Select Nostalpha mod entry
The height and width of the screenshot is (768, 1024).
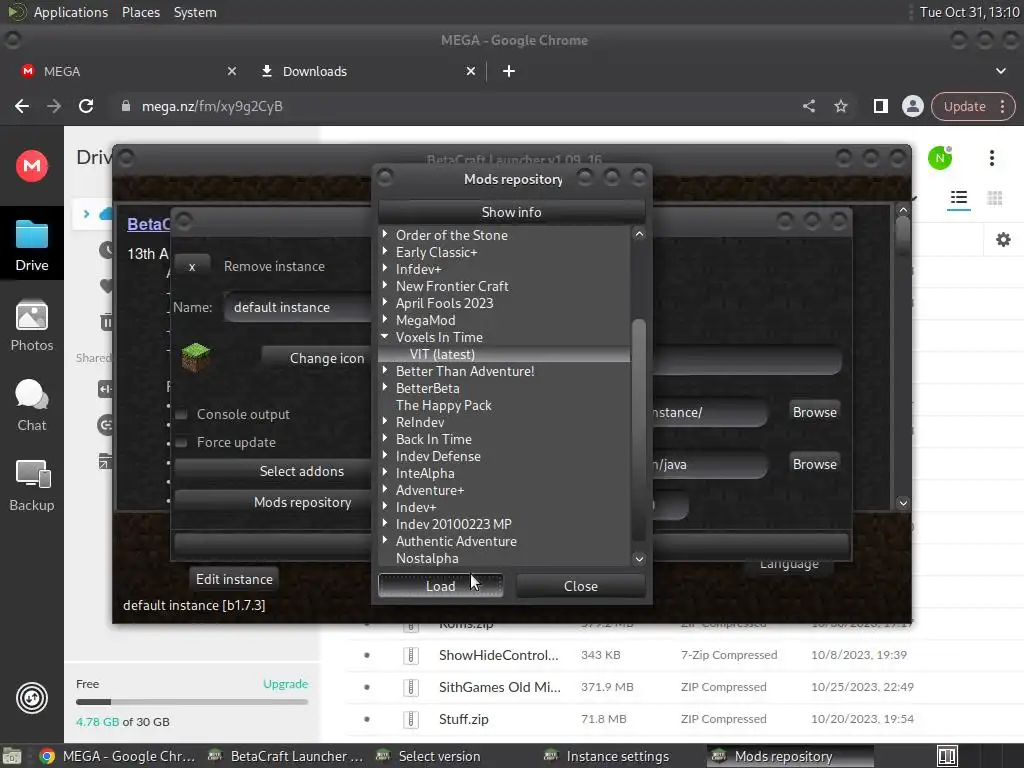tap(427, 558)
